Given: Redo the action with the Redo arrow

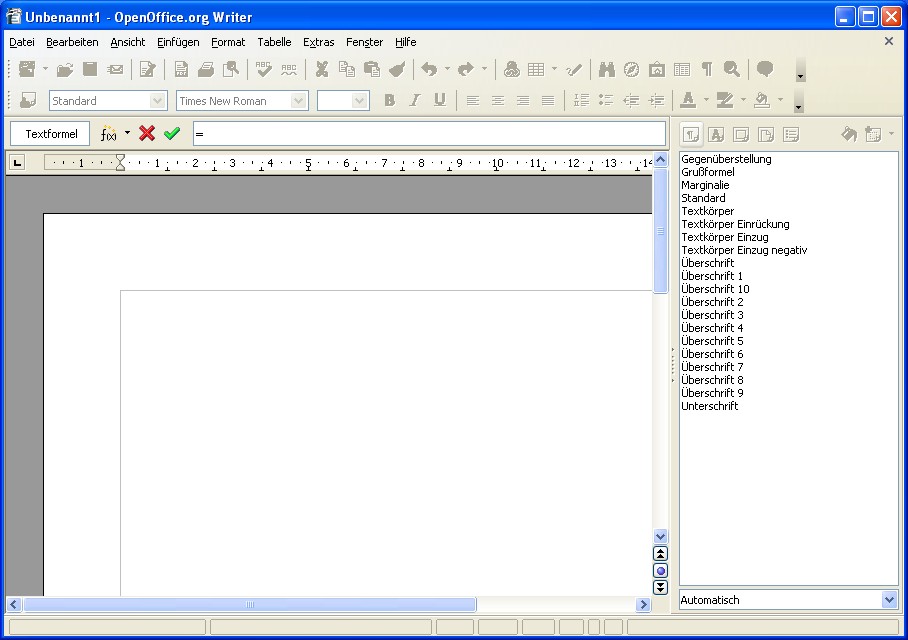Looking at the screenshot, I should (x=466, y=70).
